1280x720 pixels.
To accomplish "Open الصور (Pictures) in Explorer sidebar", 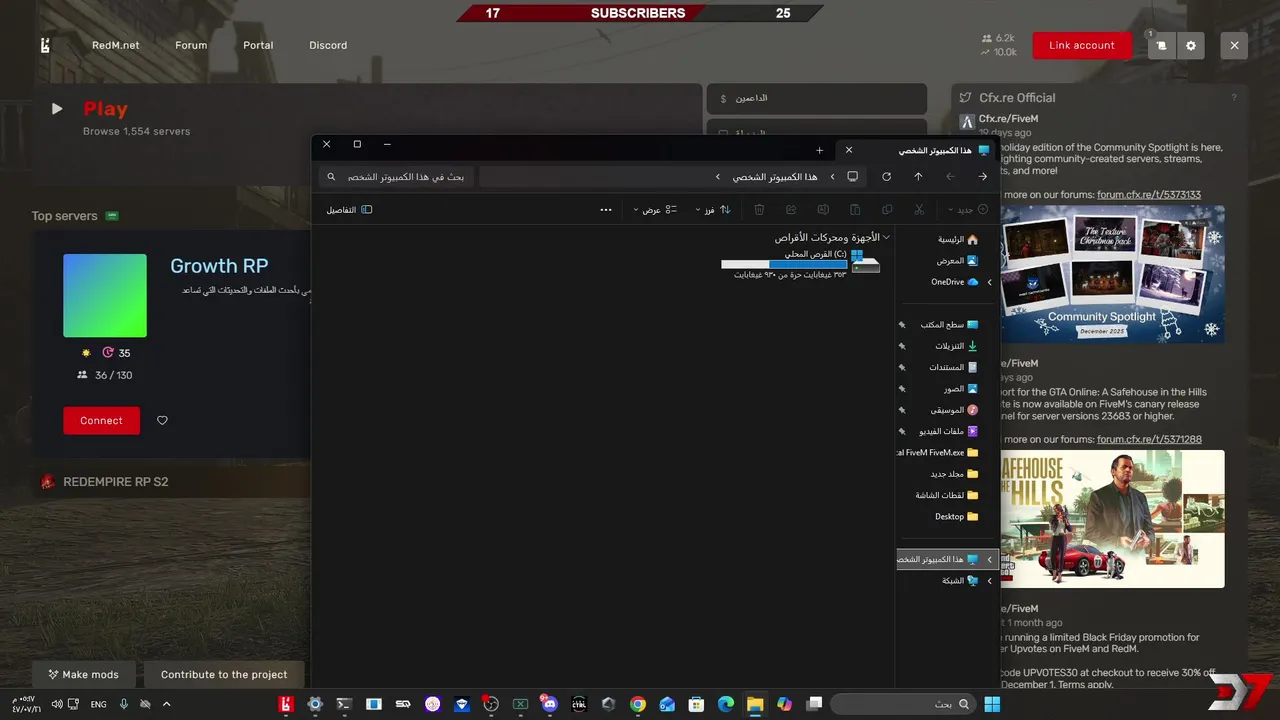I will [961, 389].
